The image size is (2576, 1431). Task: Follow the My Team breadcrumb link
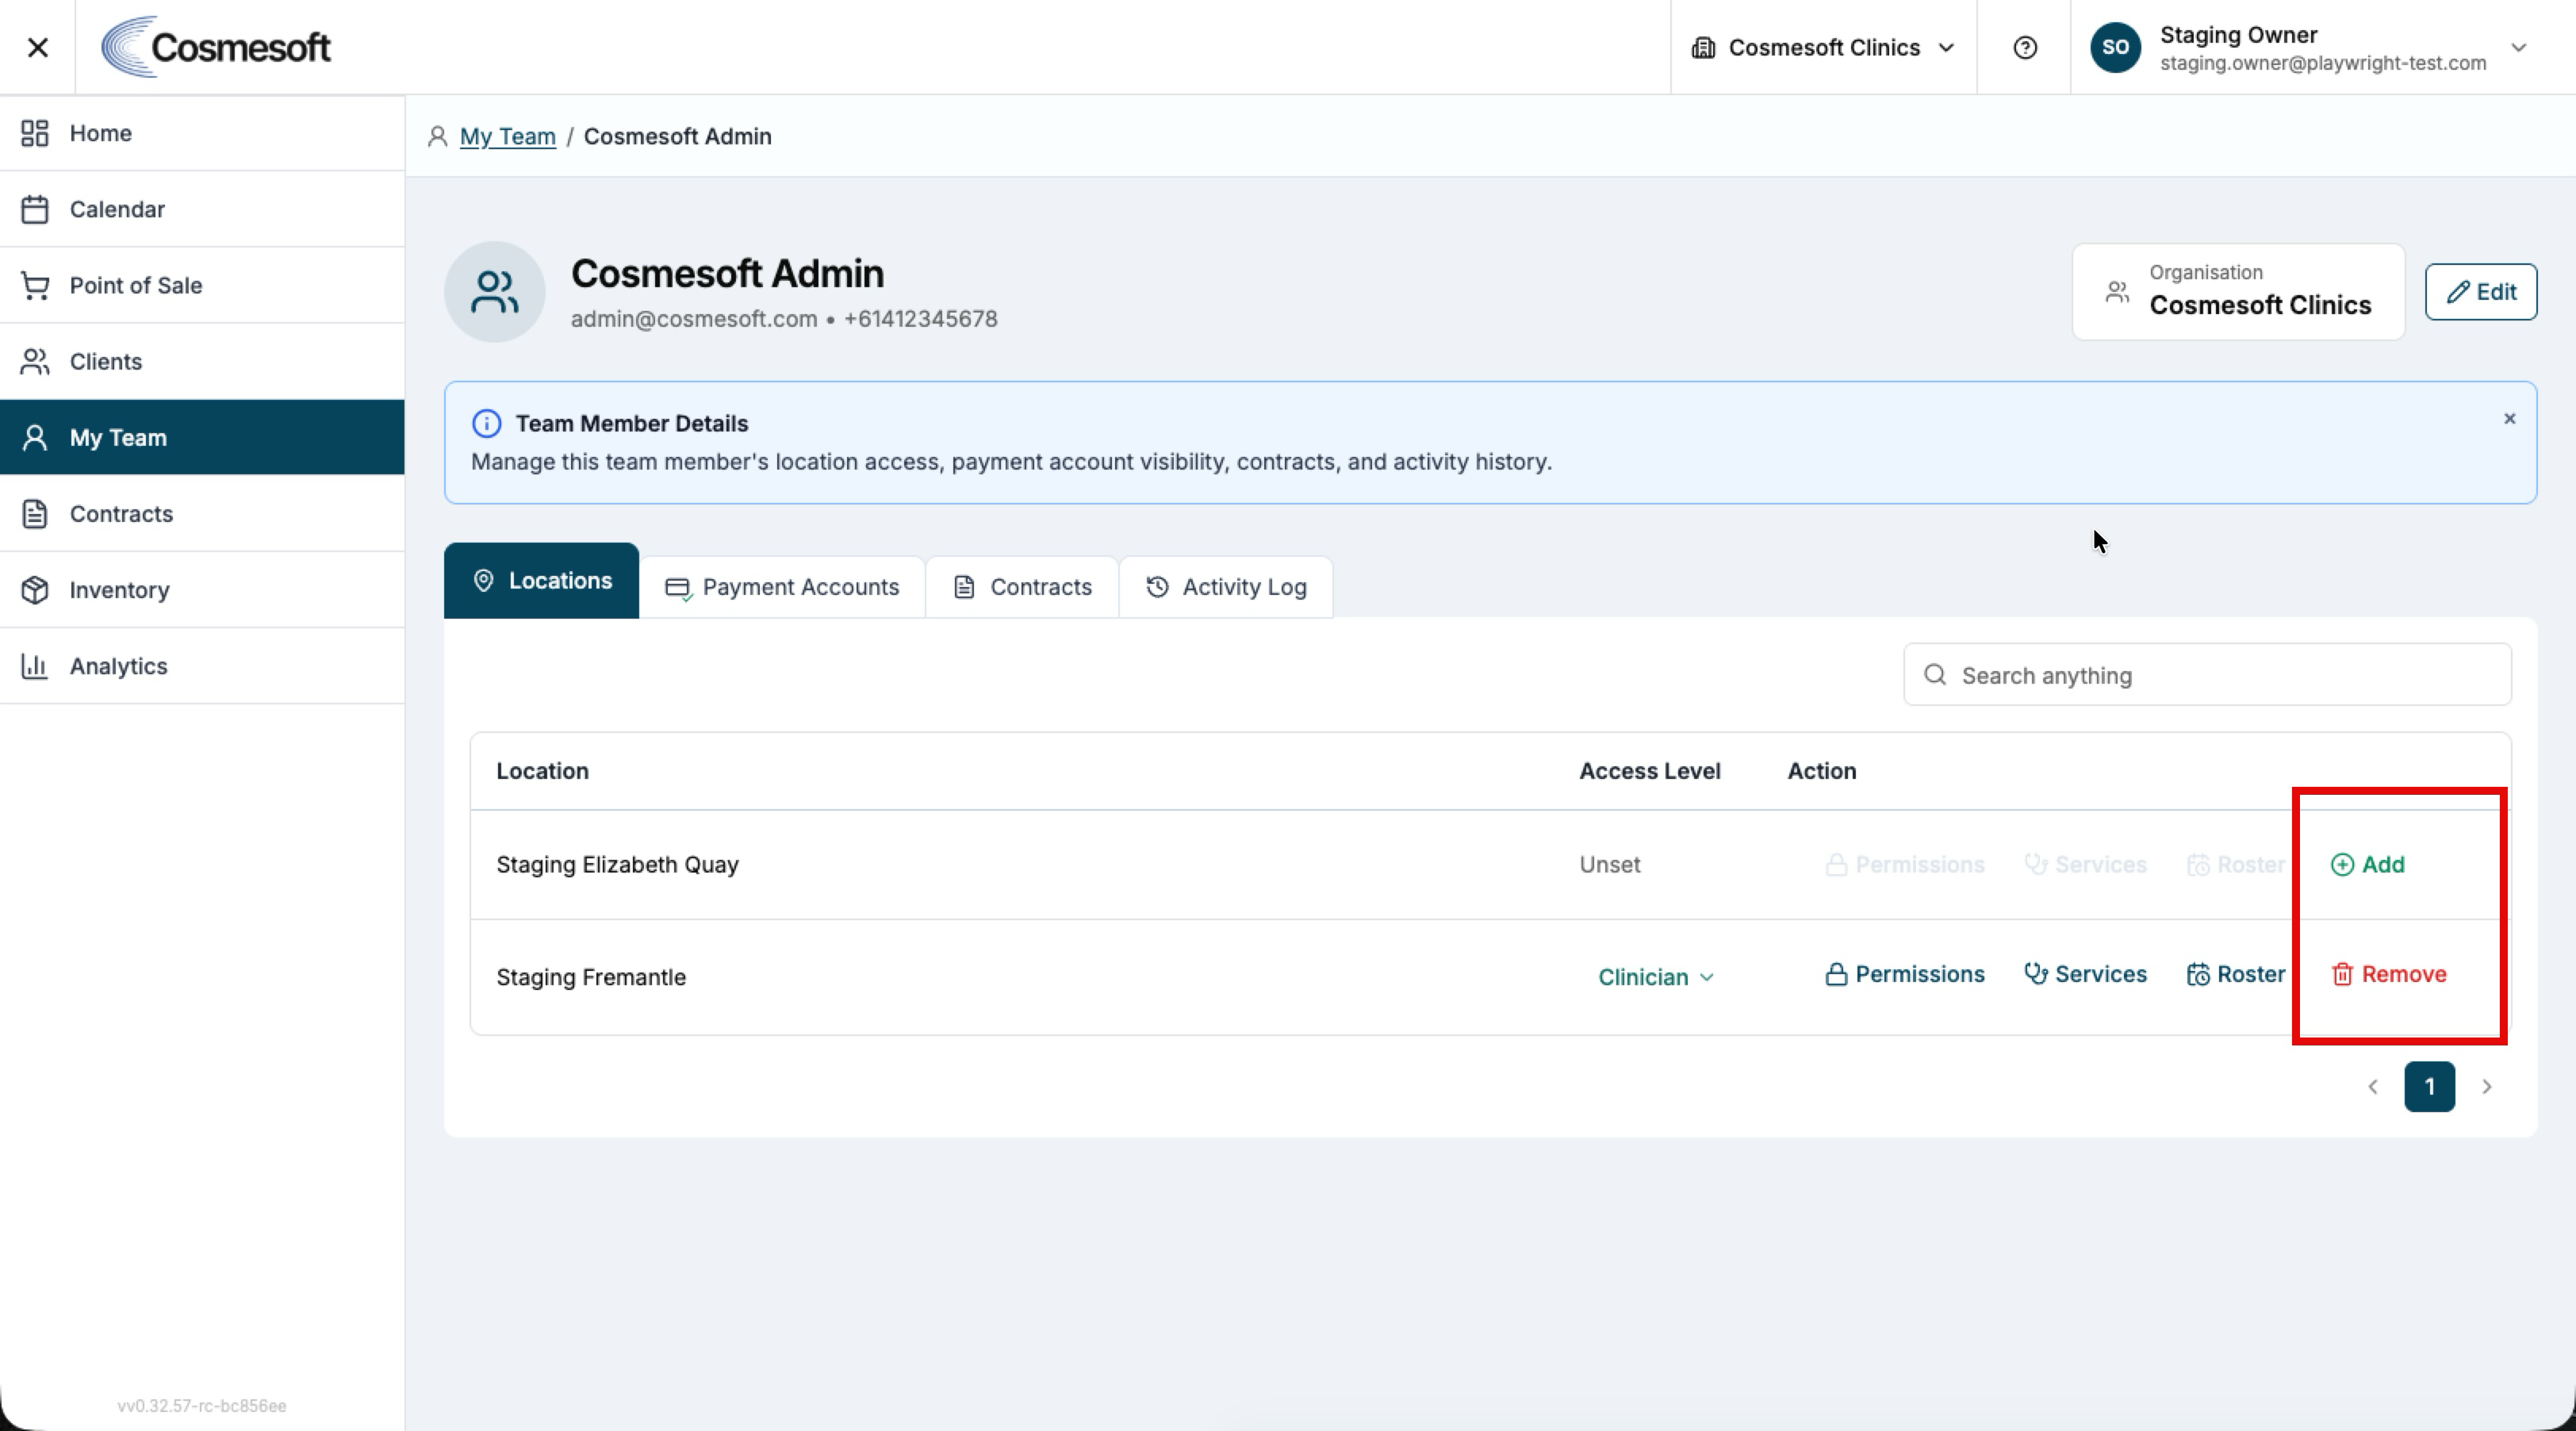click(507, 136)
